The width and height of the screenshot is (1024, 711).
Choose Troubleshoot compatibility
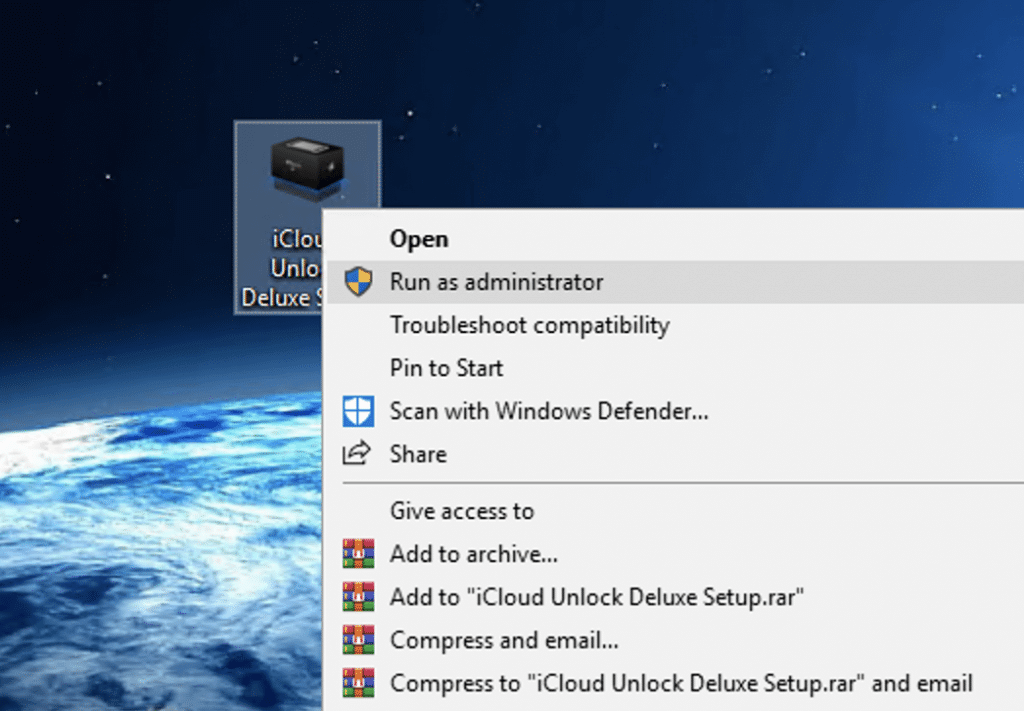tap(529, 325)
